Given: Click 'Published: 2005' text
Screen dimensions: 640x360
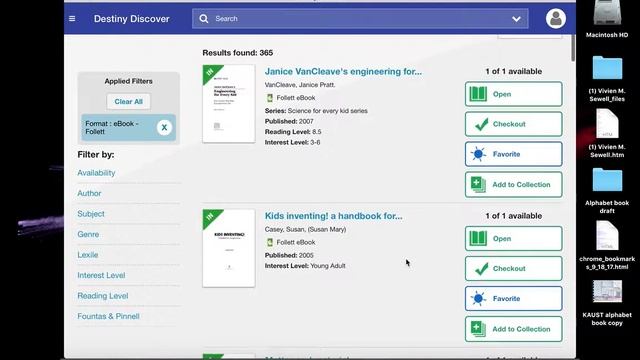Looking at the screenshot, I should pos(289,256).
